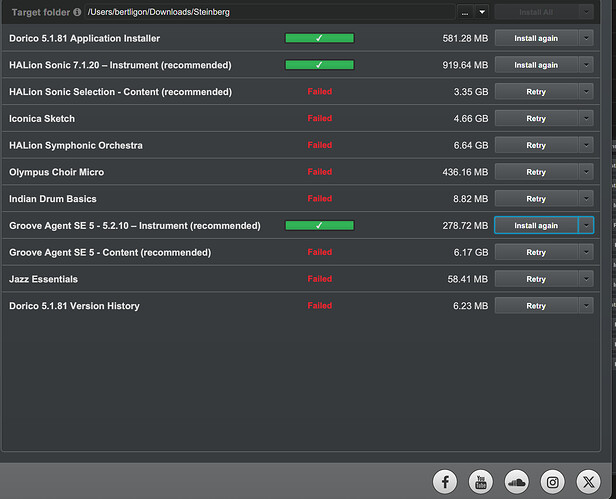Install again HALion Sonic 7.1.20 Instrument
This screenshot has width=616, height=499.
point(536,65)
